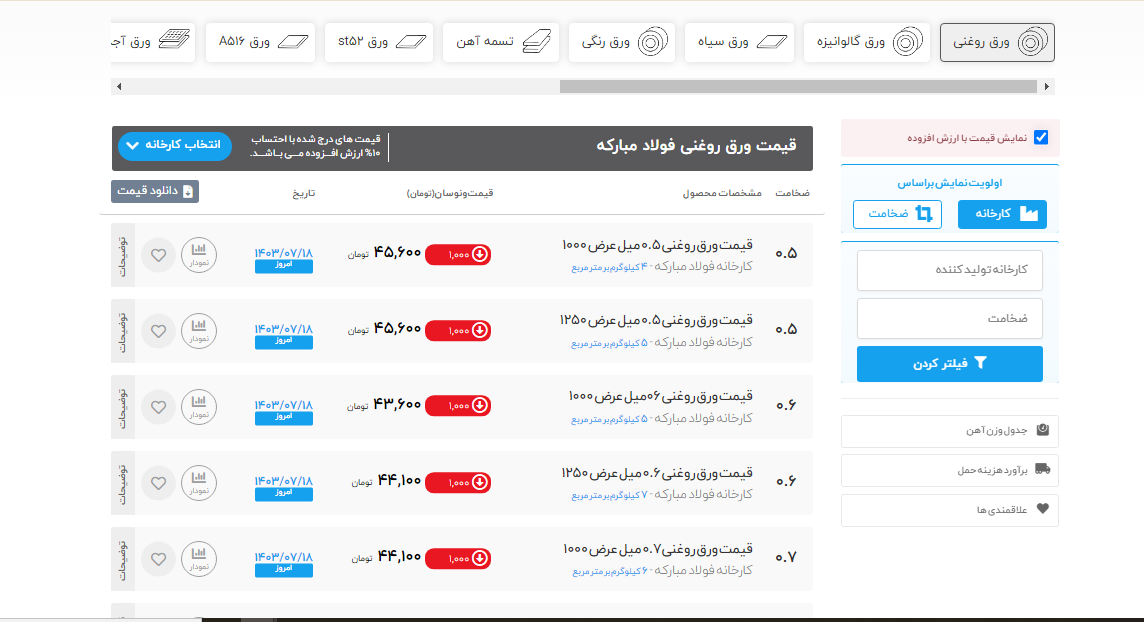Expand توضیحات tab on 0.6 width 1000 row

[122, 407]
